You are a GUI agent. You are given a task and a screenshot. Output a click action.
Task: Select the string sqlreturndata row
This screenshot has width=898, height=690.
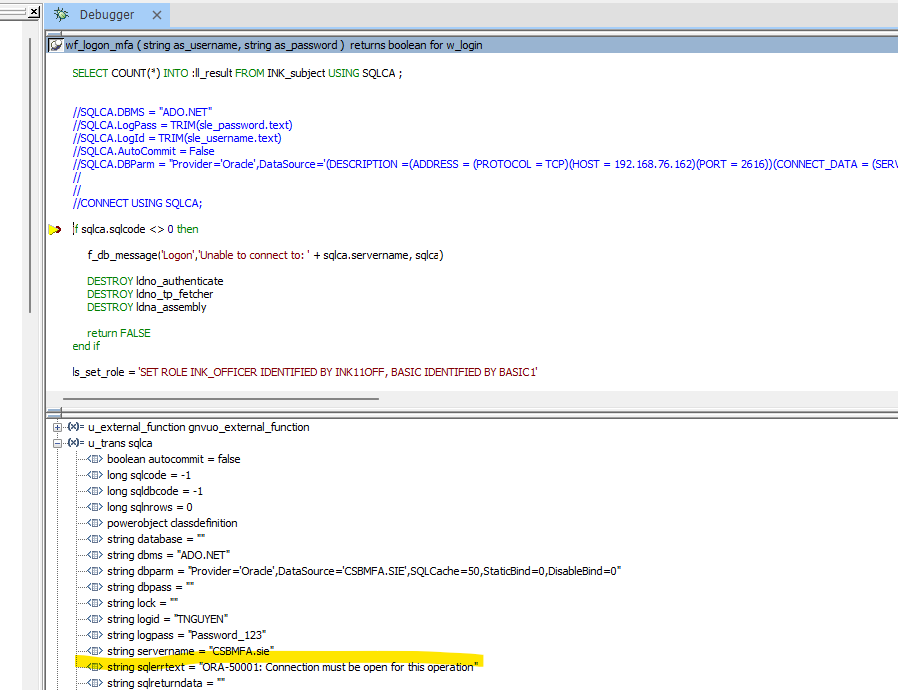pyautogui.click(x=166, y=684)
